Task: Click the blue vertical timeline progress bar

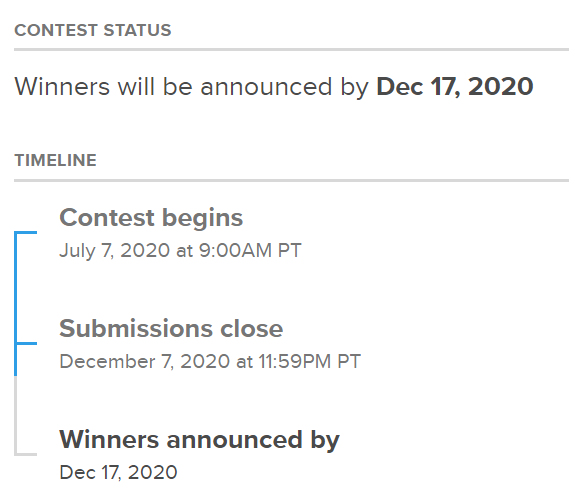Action: tap(16, 304)
